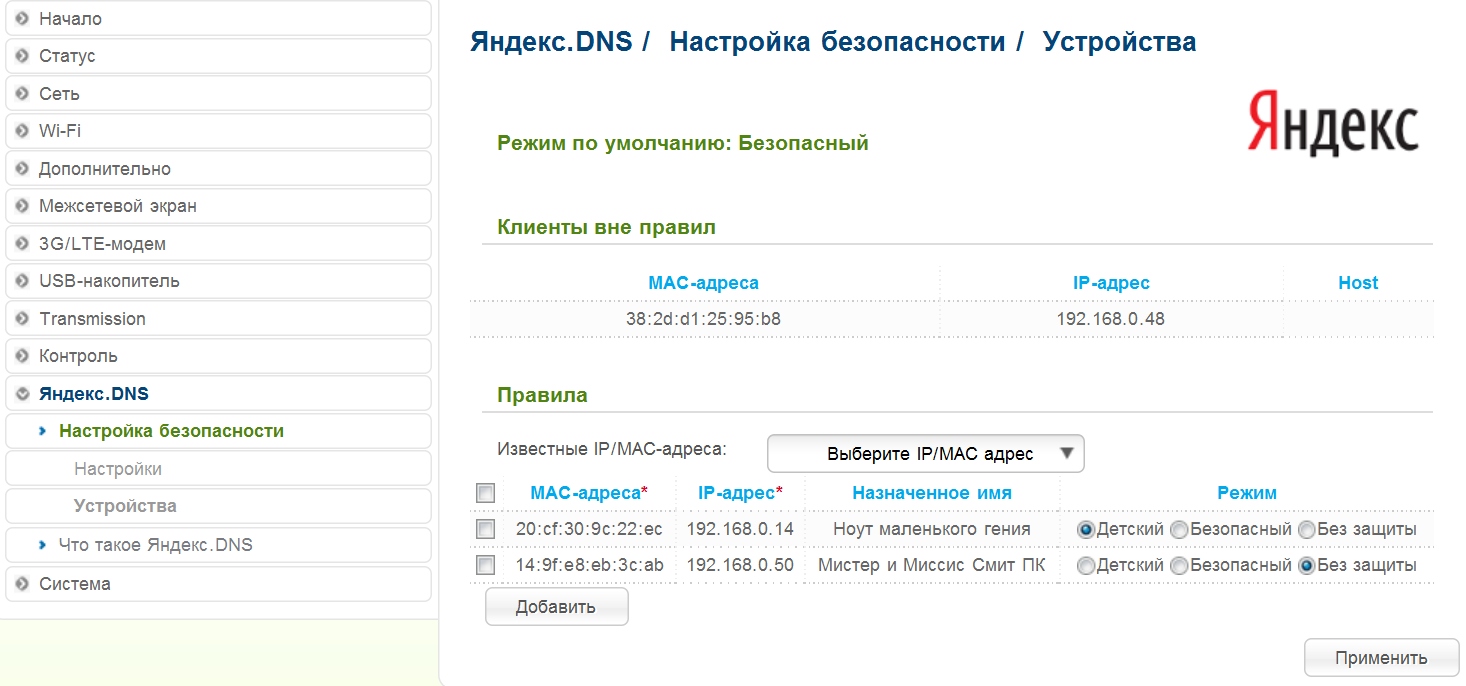Open the Выберите IP/MAC адрес dropdown
The image size is (1466, 686).
click(x=925, y=453)
